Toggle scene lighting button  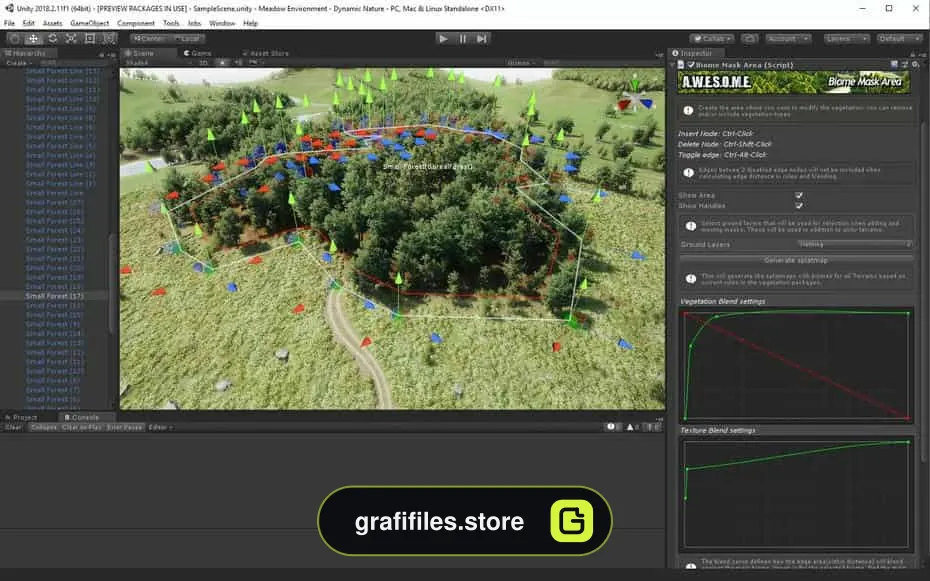(x=223, y=62)
